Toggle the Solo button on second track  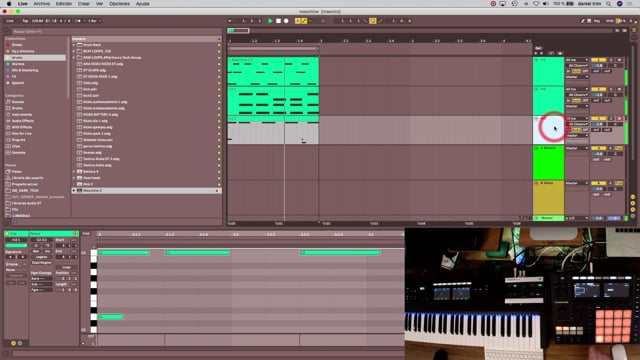point(611,89)
